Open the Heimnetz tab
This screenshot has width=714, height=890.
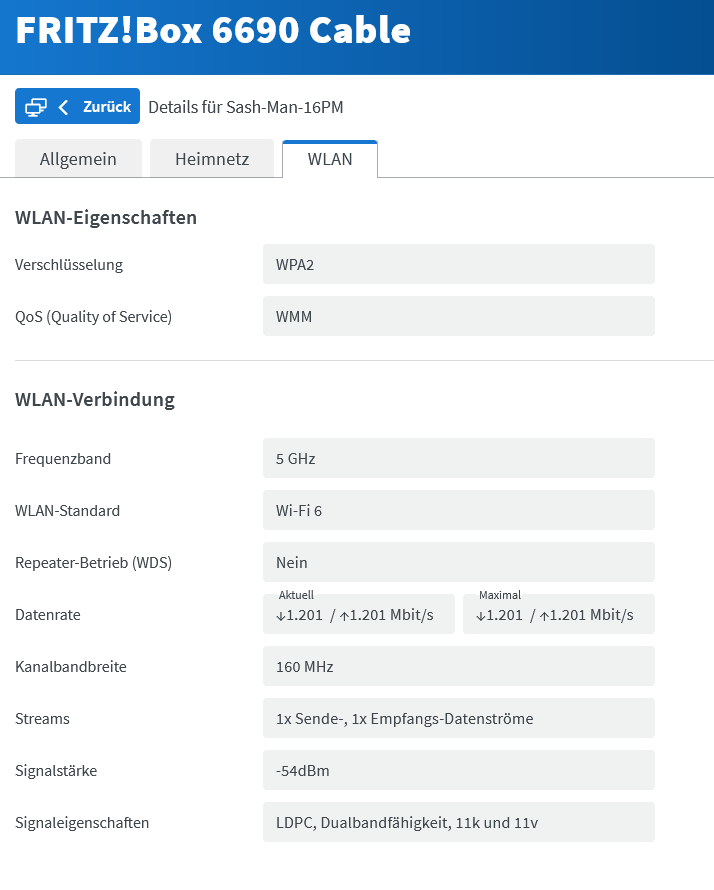coord(212,159)
